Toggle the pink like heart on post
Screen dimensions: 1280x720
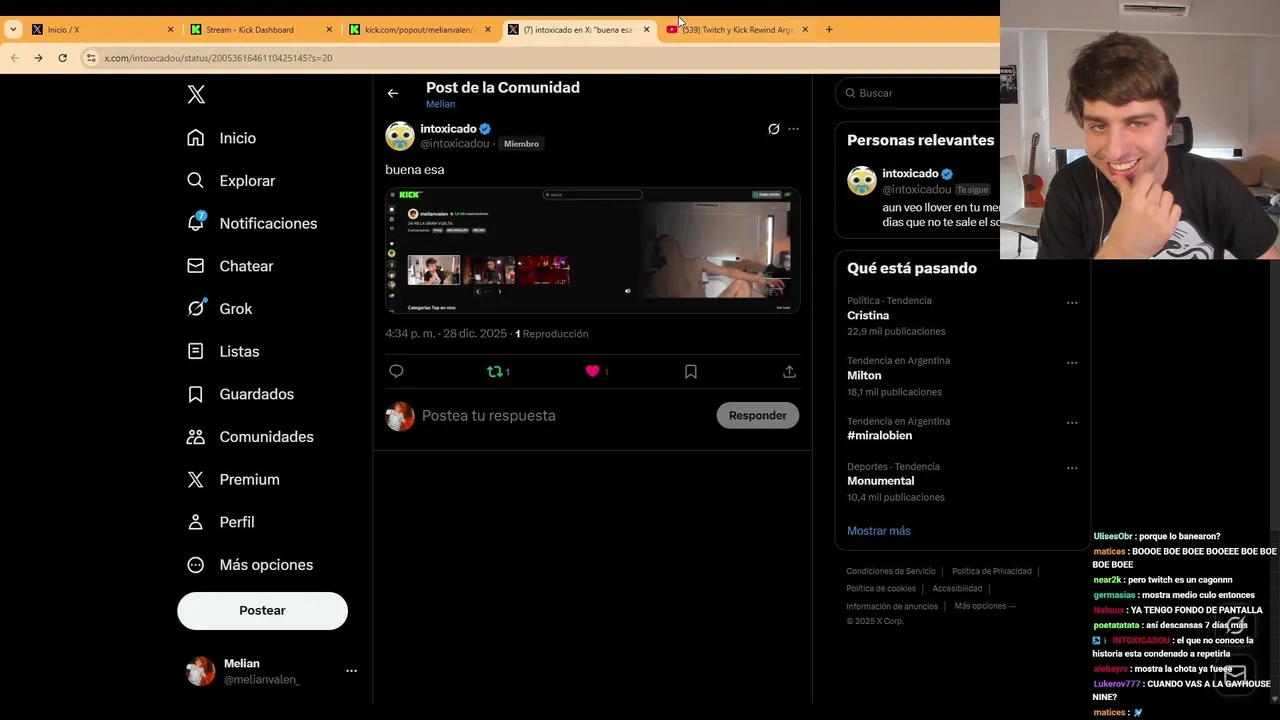tap(592, 371)
